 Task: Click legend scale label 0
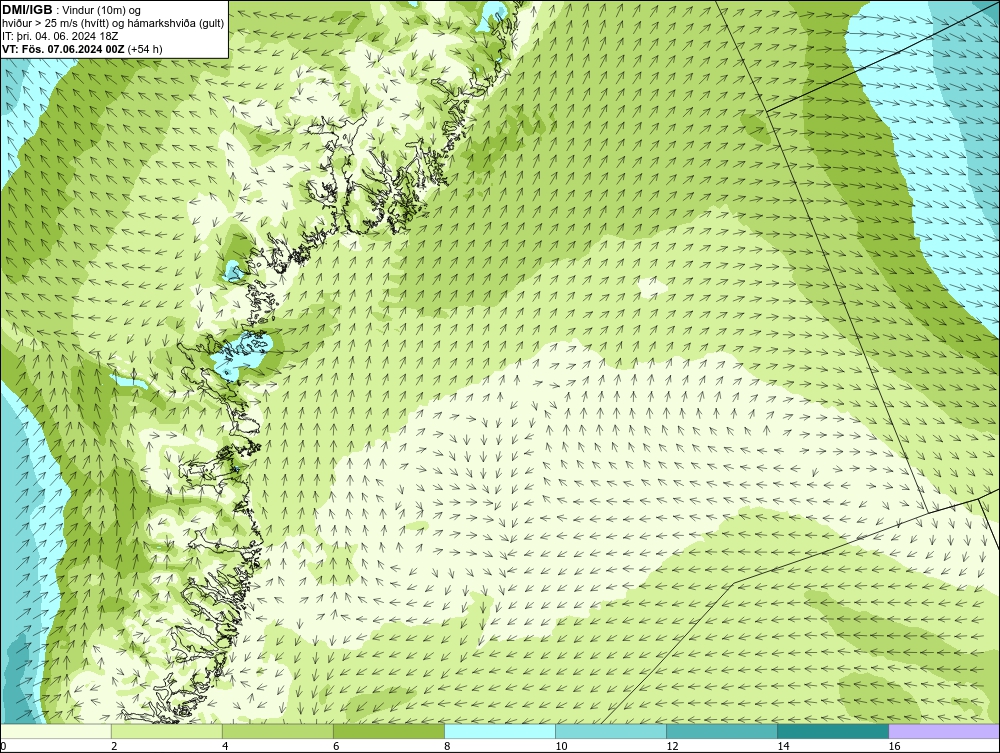click(x=3, y=746)
